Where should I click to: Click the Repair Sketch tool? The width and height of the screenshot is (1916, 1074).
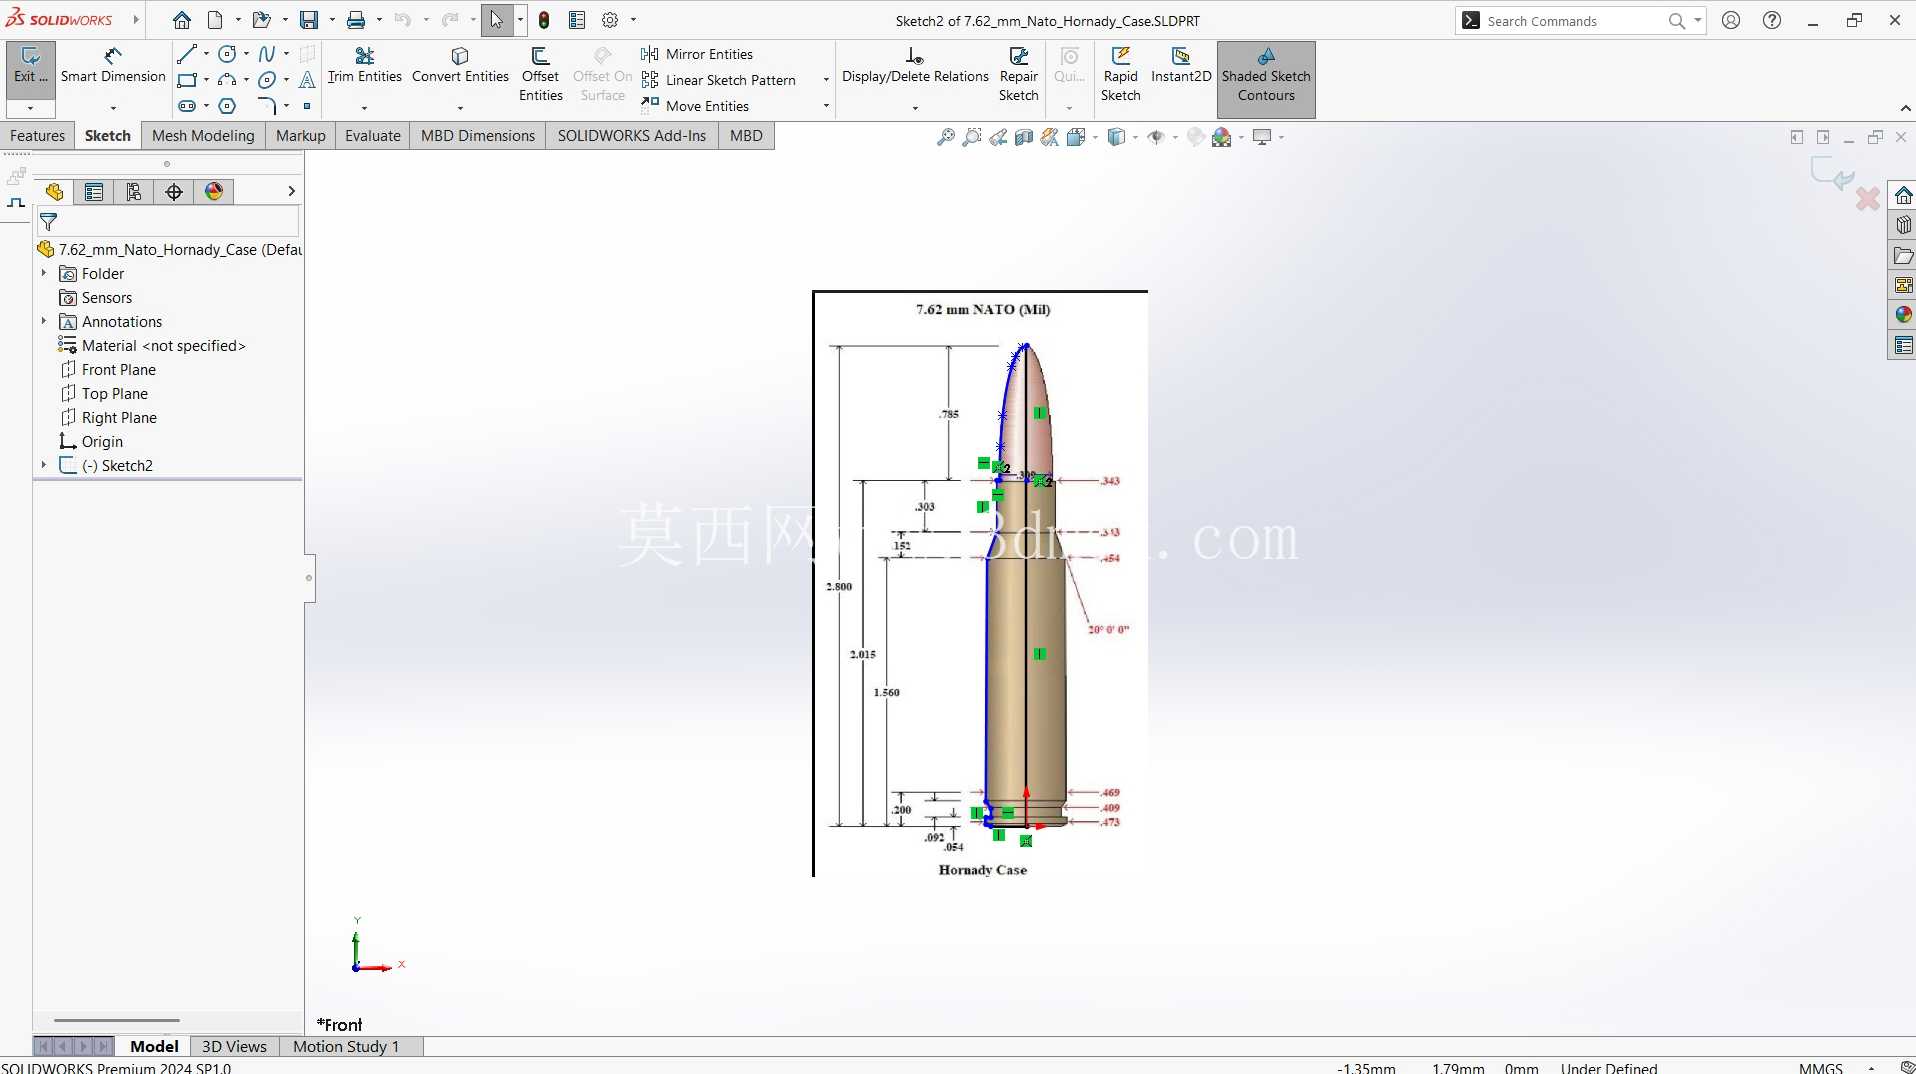point(1018,75)
